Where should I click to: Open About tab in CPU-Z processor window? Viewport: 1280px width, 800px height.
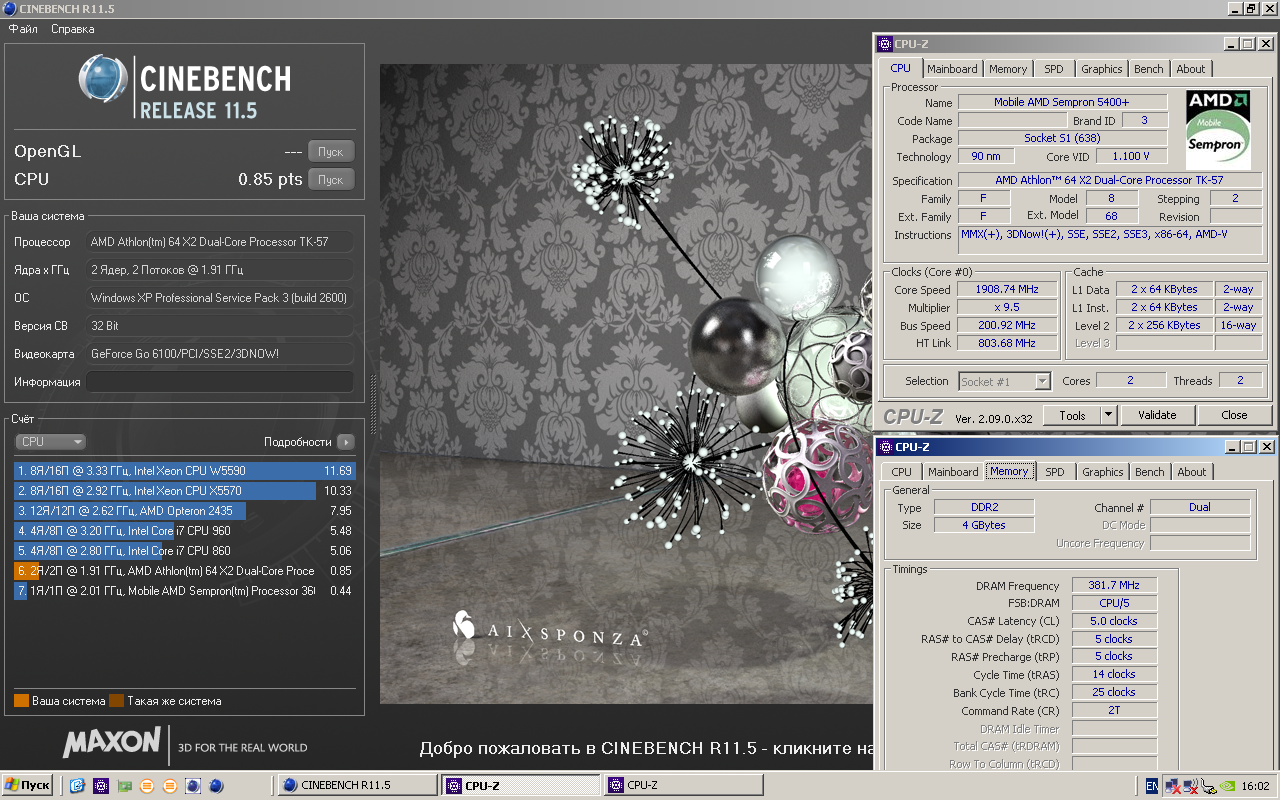[x=1191, y=69]
